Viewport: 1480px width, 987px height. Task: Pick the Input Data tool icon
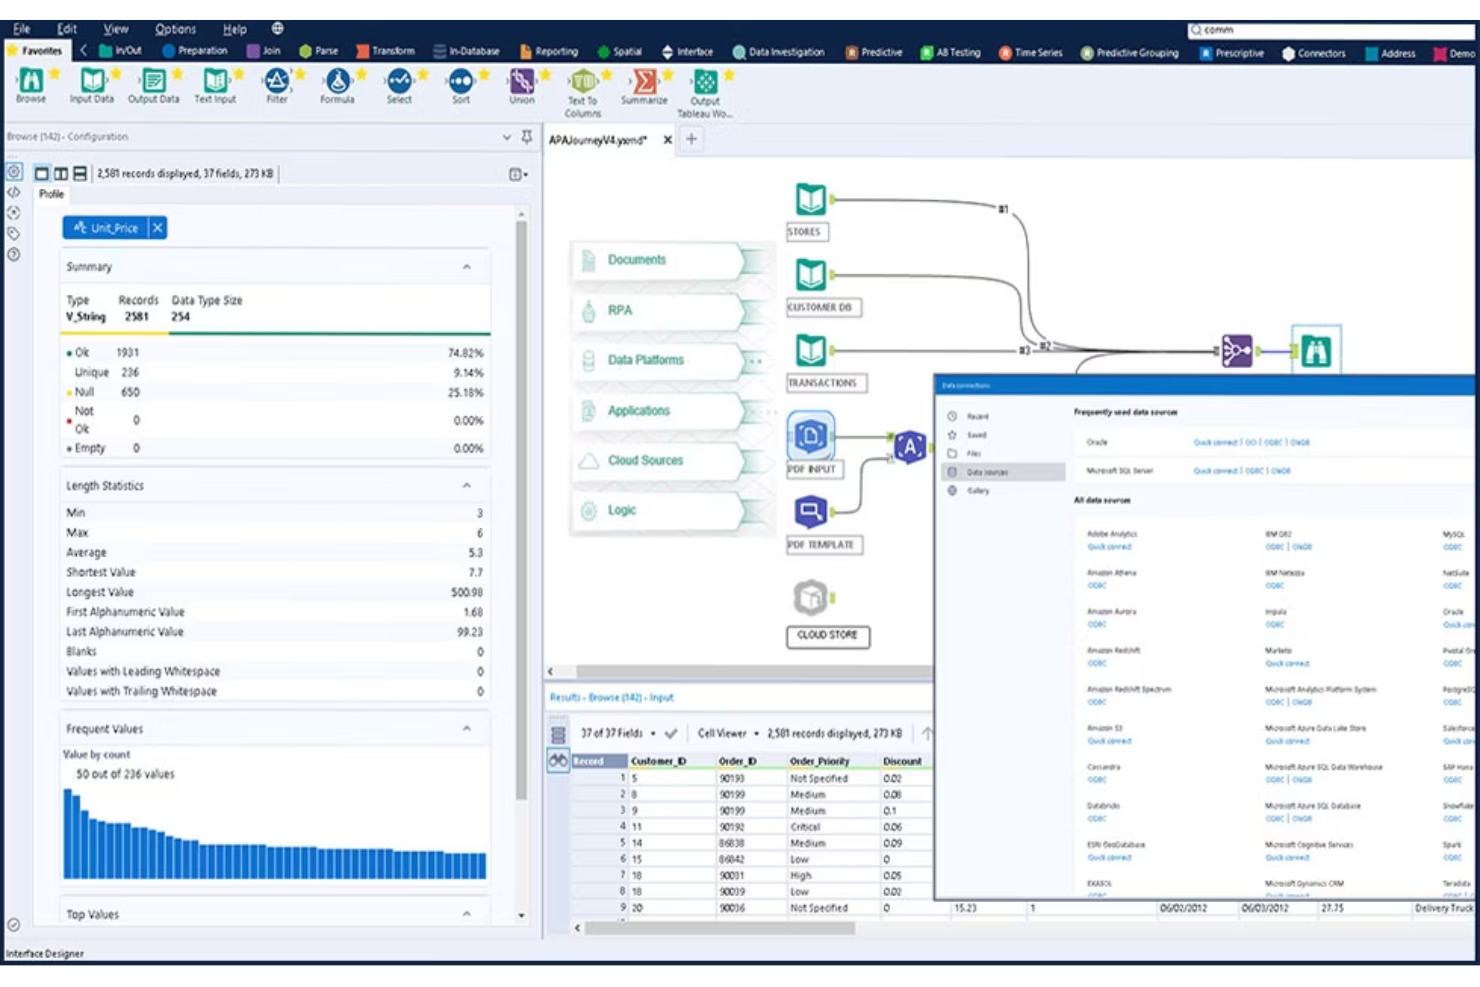(92, 81)
